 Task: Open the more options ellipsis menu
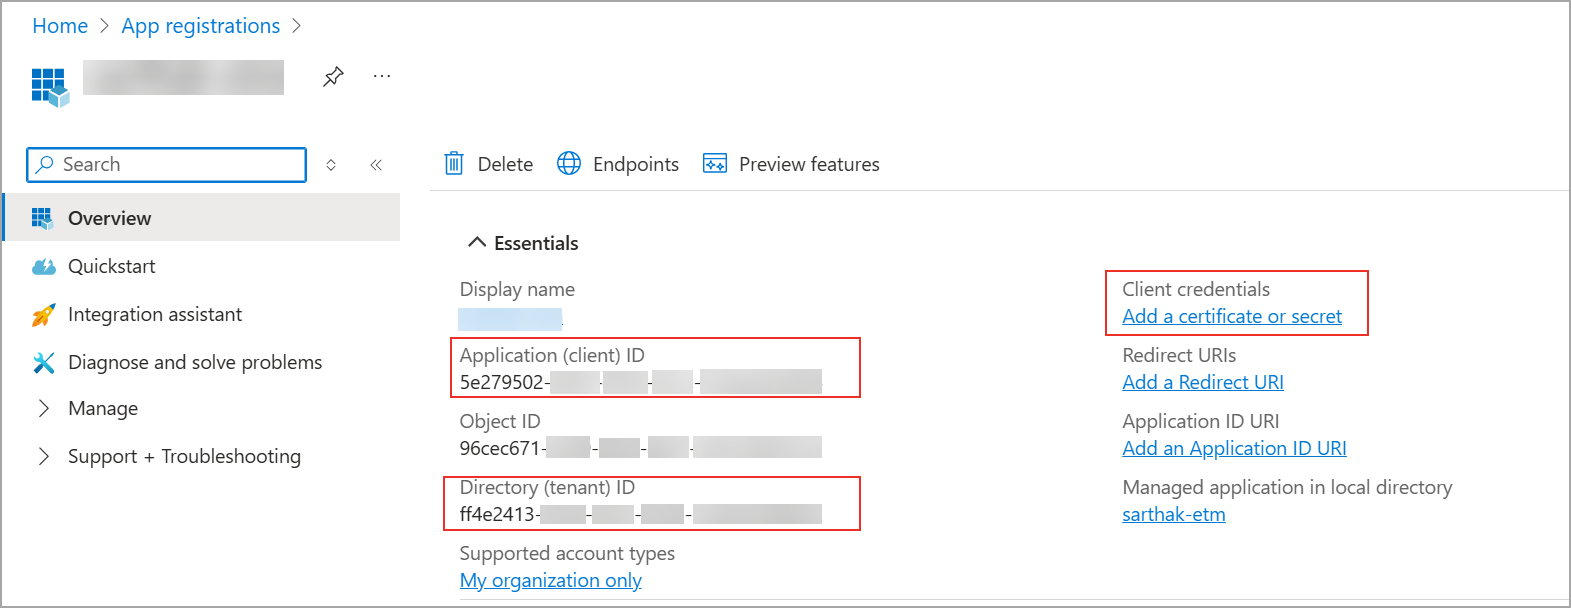382,76
